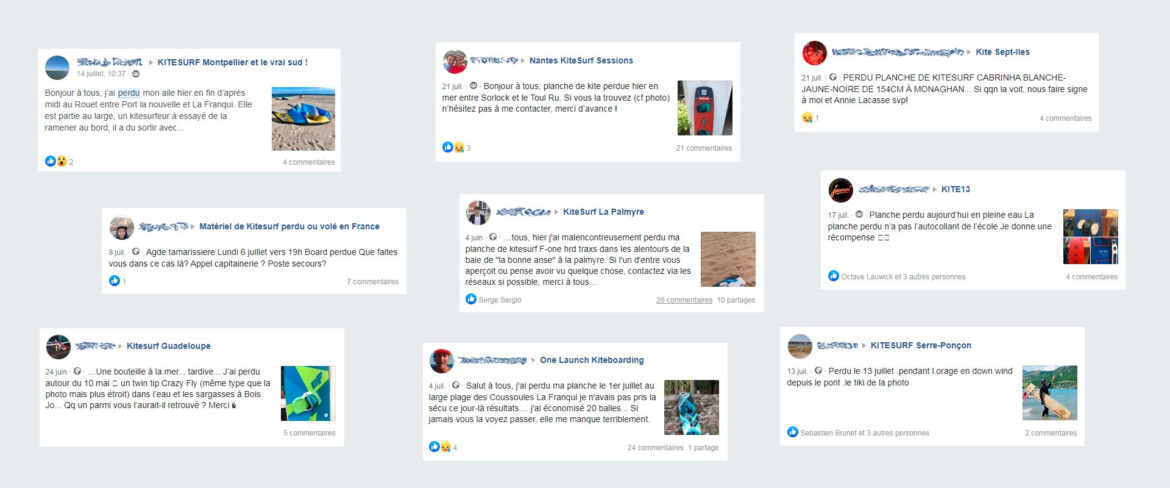Click the avatar on the Nantes KiteSurf Sessions post
This screenshot has height=488, width=1170.
[455, 61]
